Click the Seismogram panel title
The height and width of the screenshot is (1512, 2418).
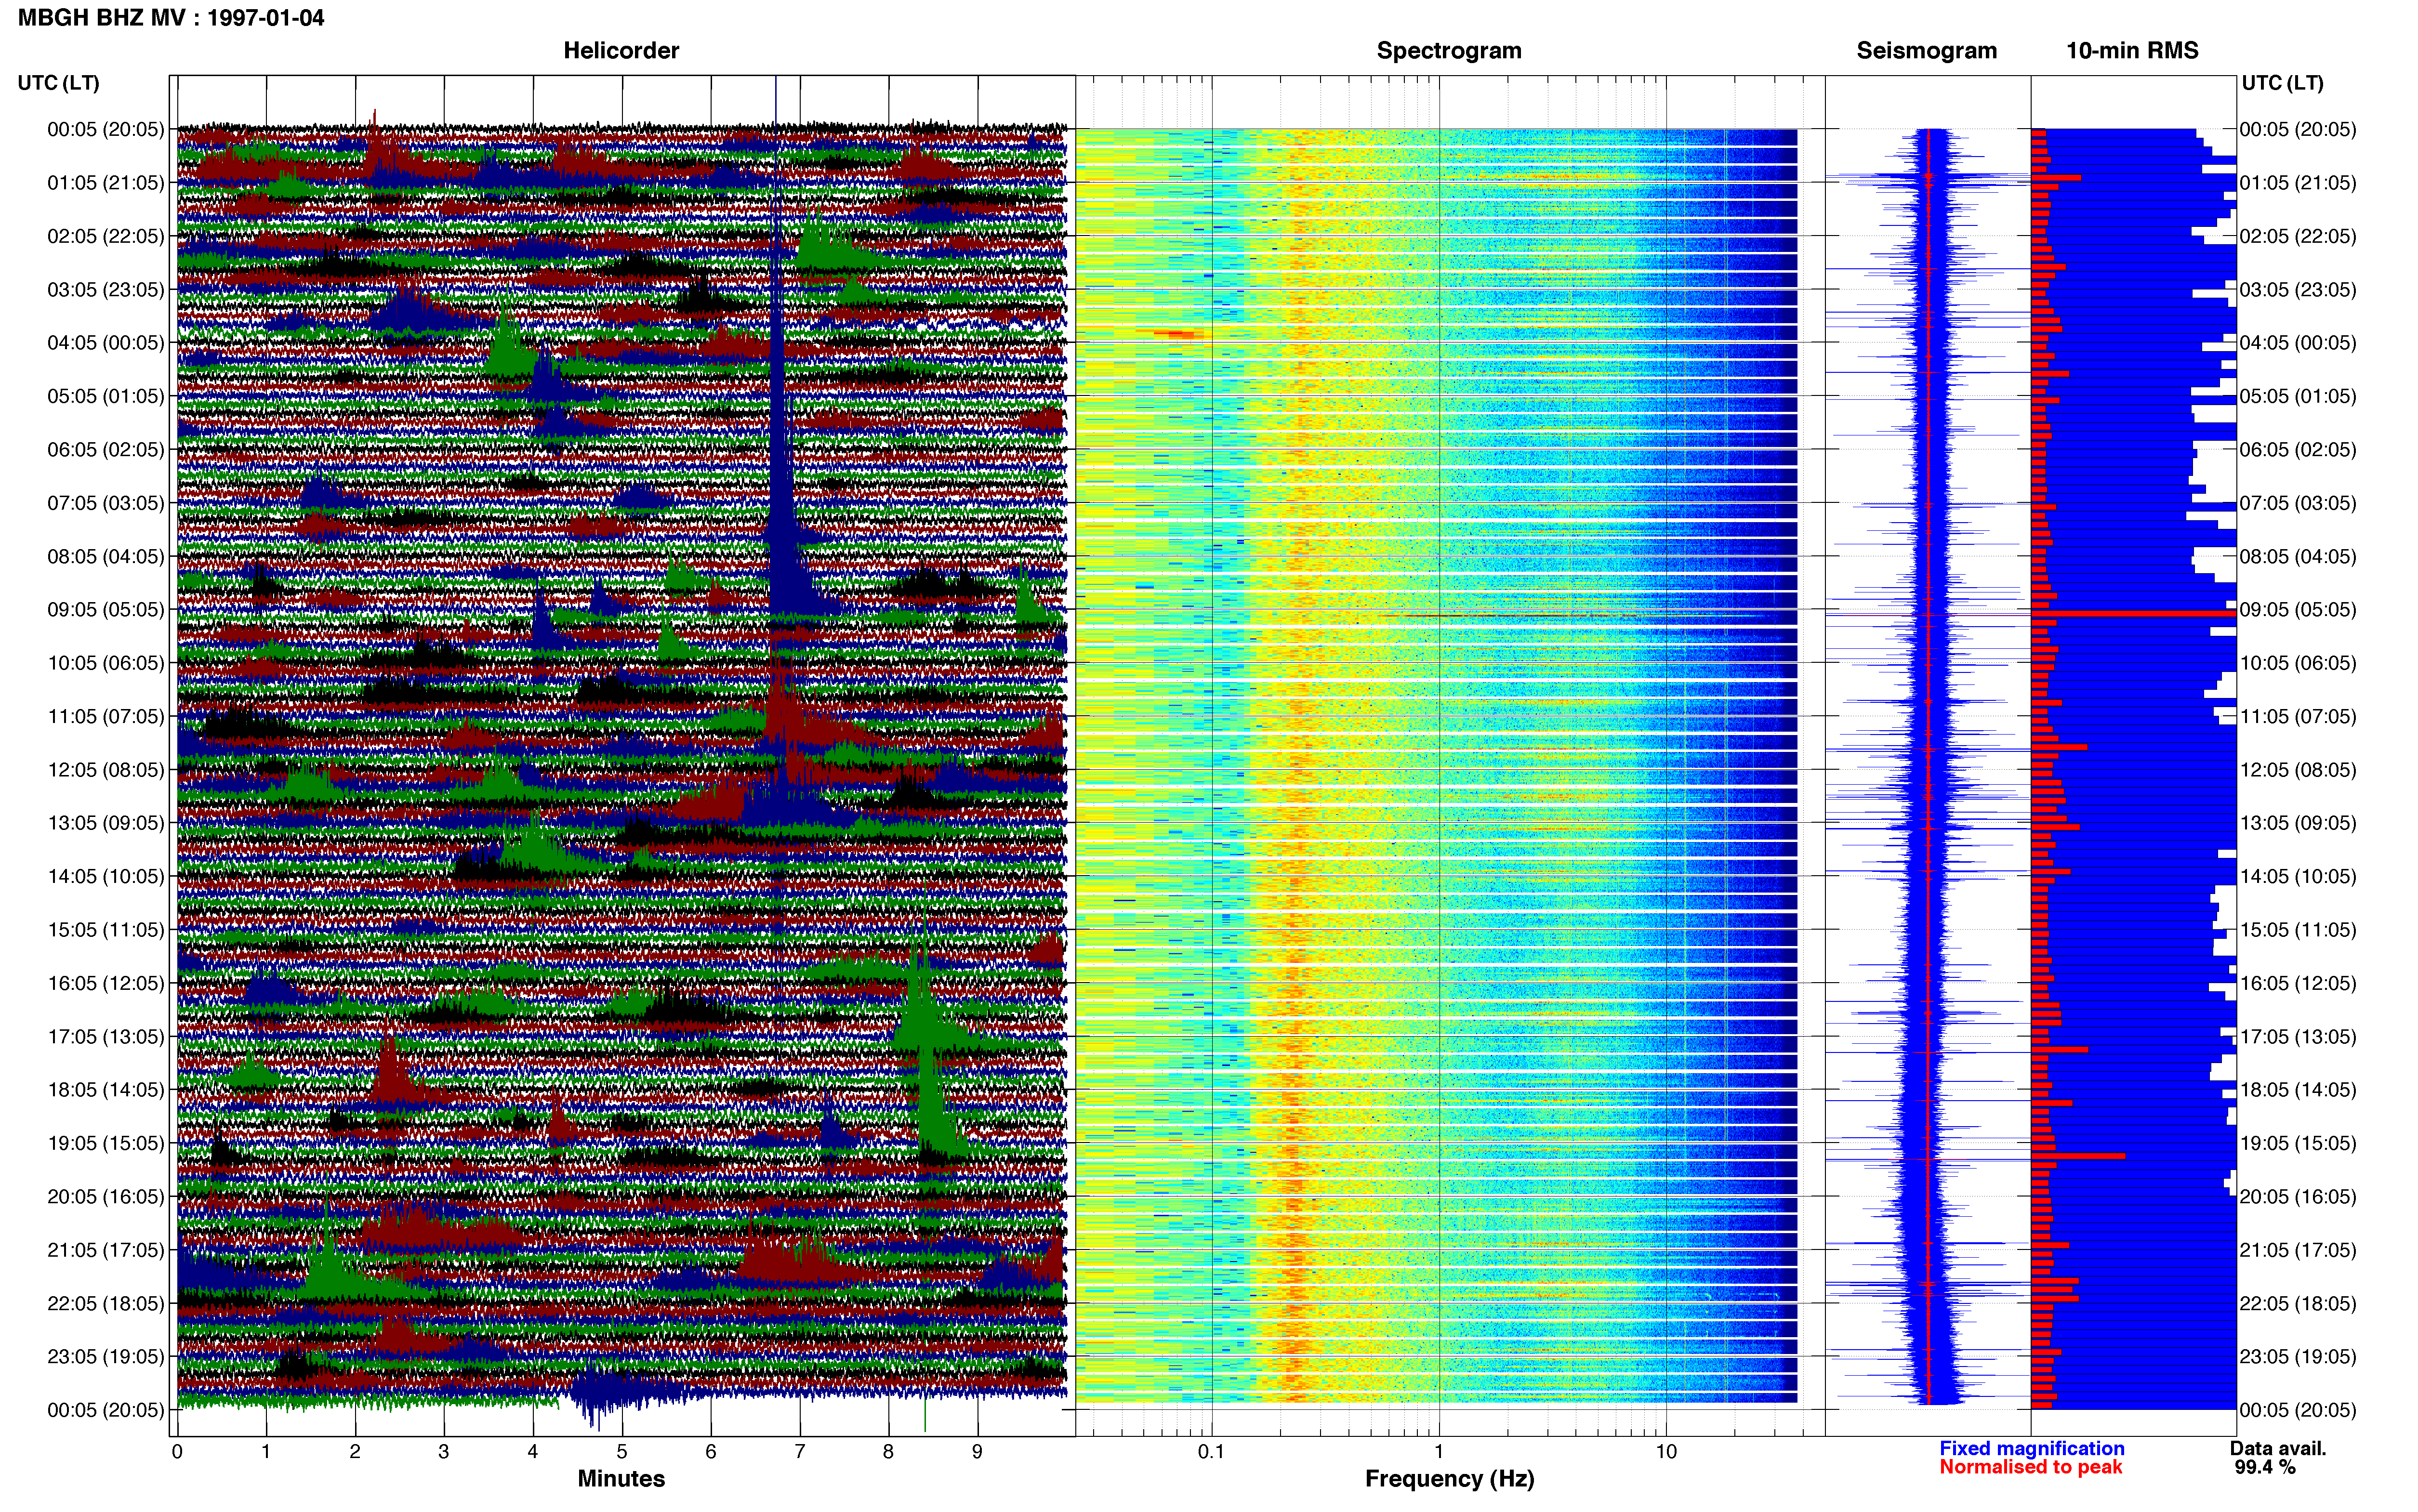(1926, 50)
